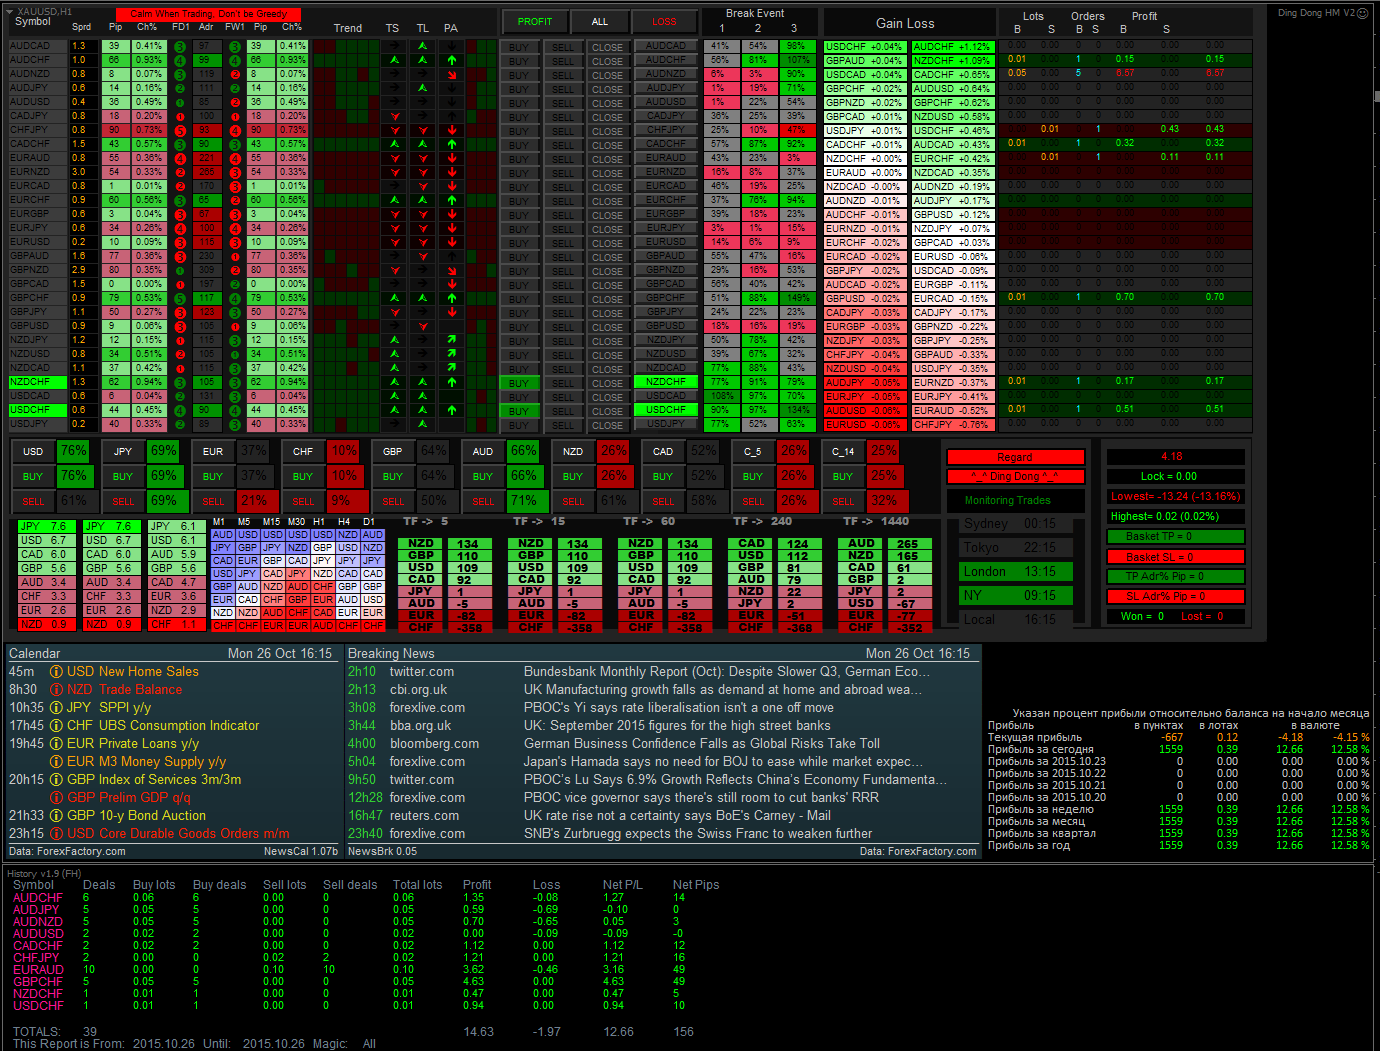The height and width of the screenshot is (1051, 1380).
Task: Click the FD1 circle indicator for CHFJPY
Action: pos(179,130)
